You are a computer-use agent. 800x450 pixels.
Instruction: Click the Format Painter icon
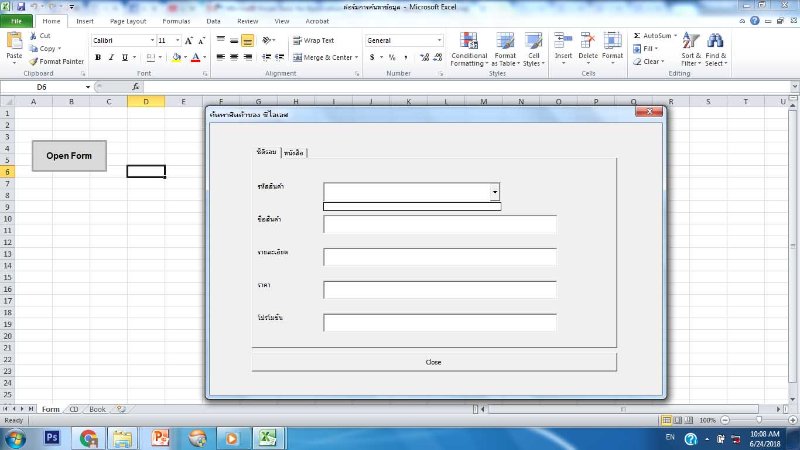34,61
